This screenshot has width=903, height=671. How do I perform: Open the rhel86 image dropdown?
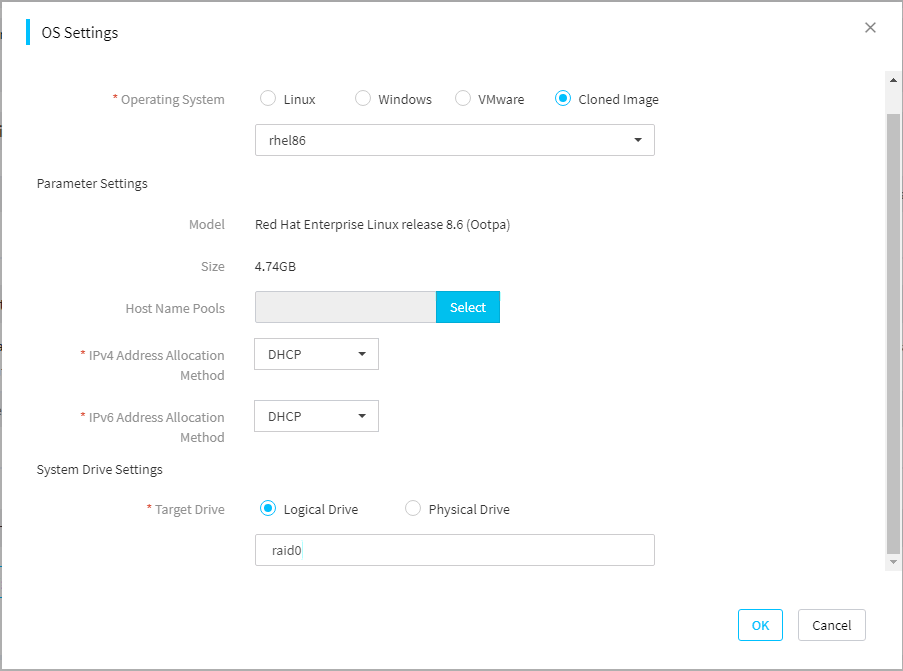pos(454,140)
